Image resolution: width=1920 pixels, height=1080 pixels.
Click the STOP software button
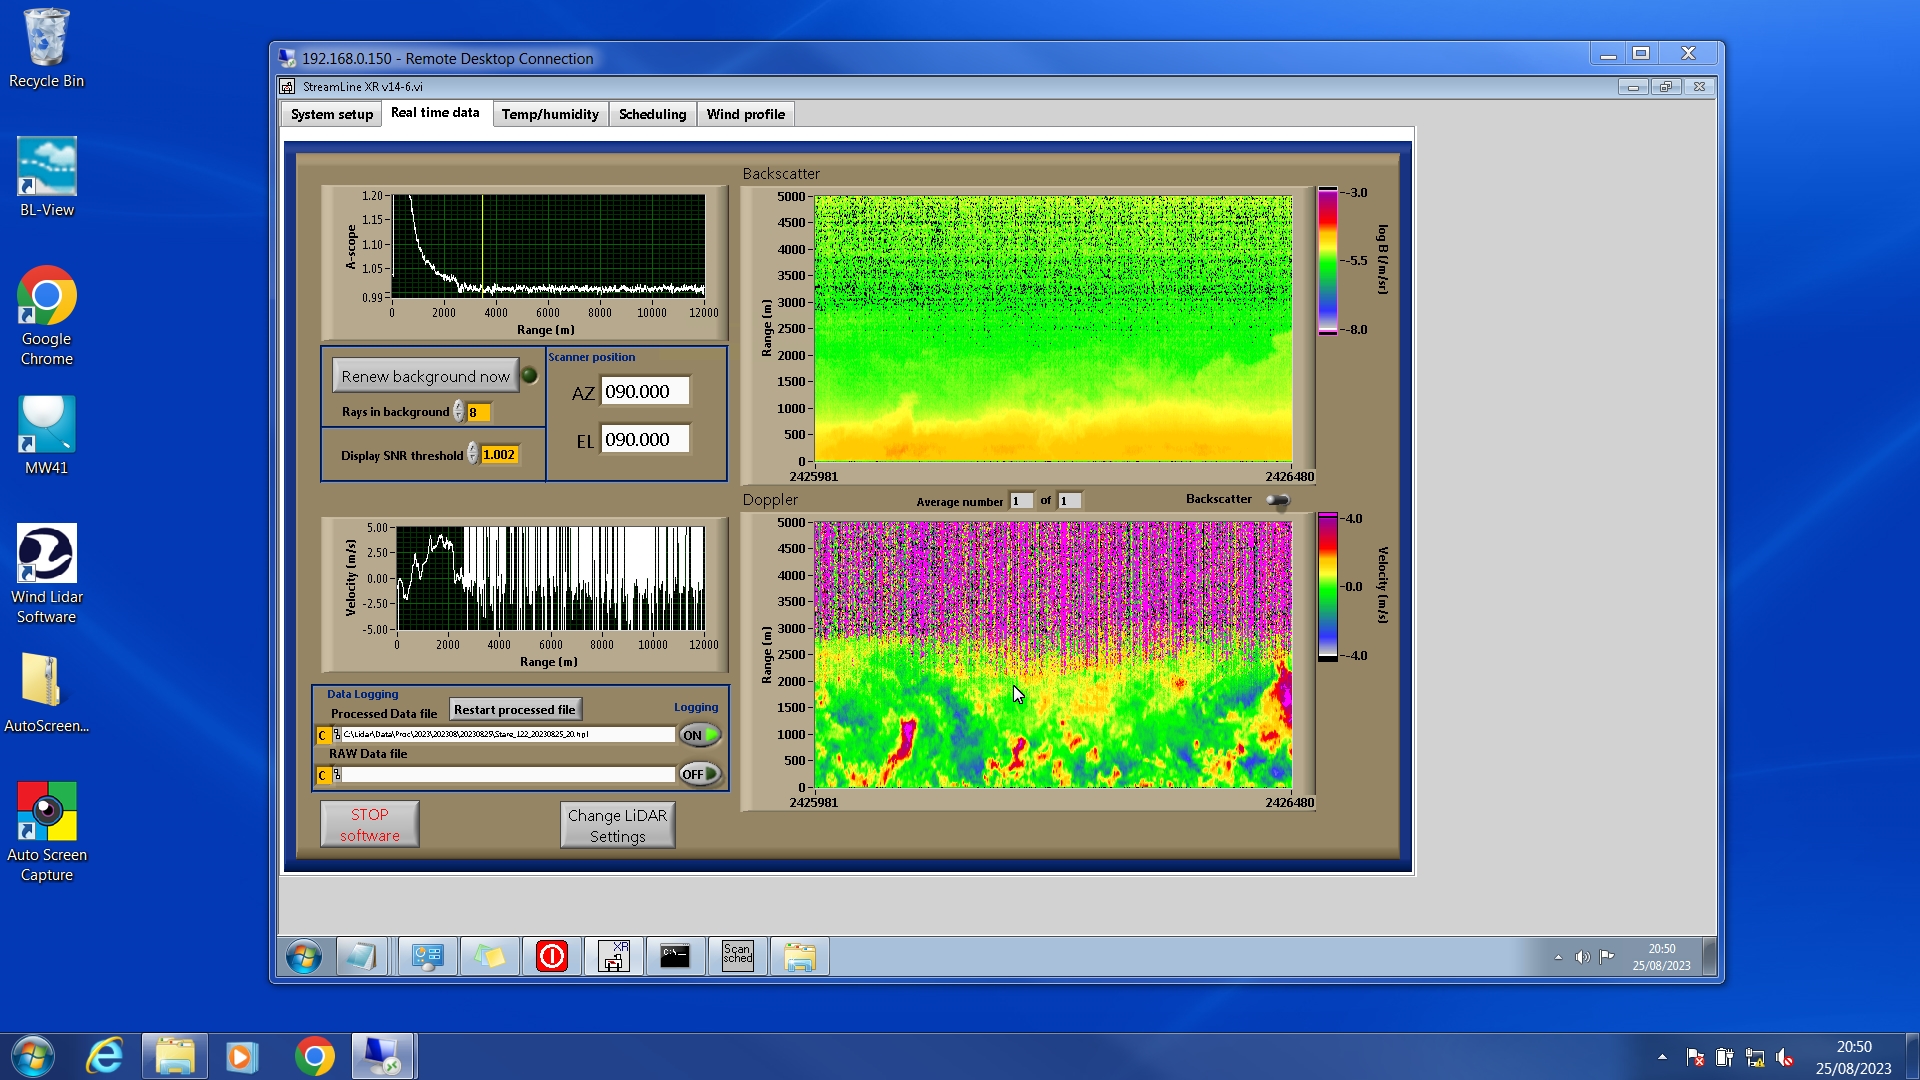tap(369, 825)
